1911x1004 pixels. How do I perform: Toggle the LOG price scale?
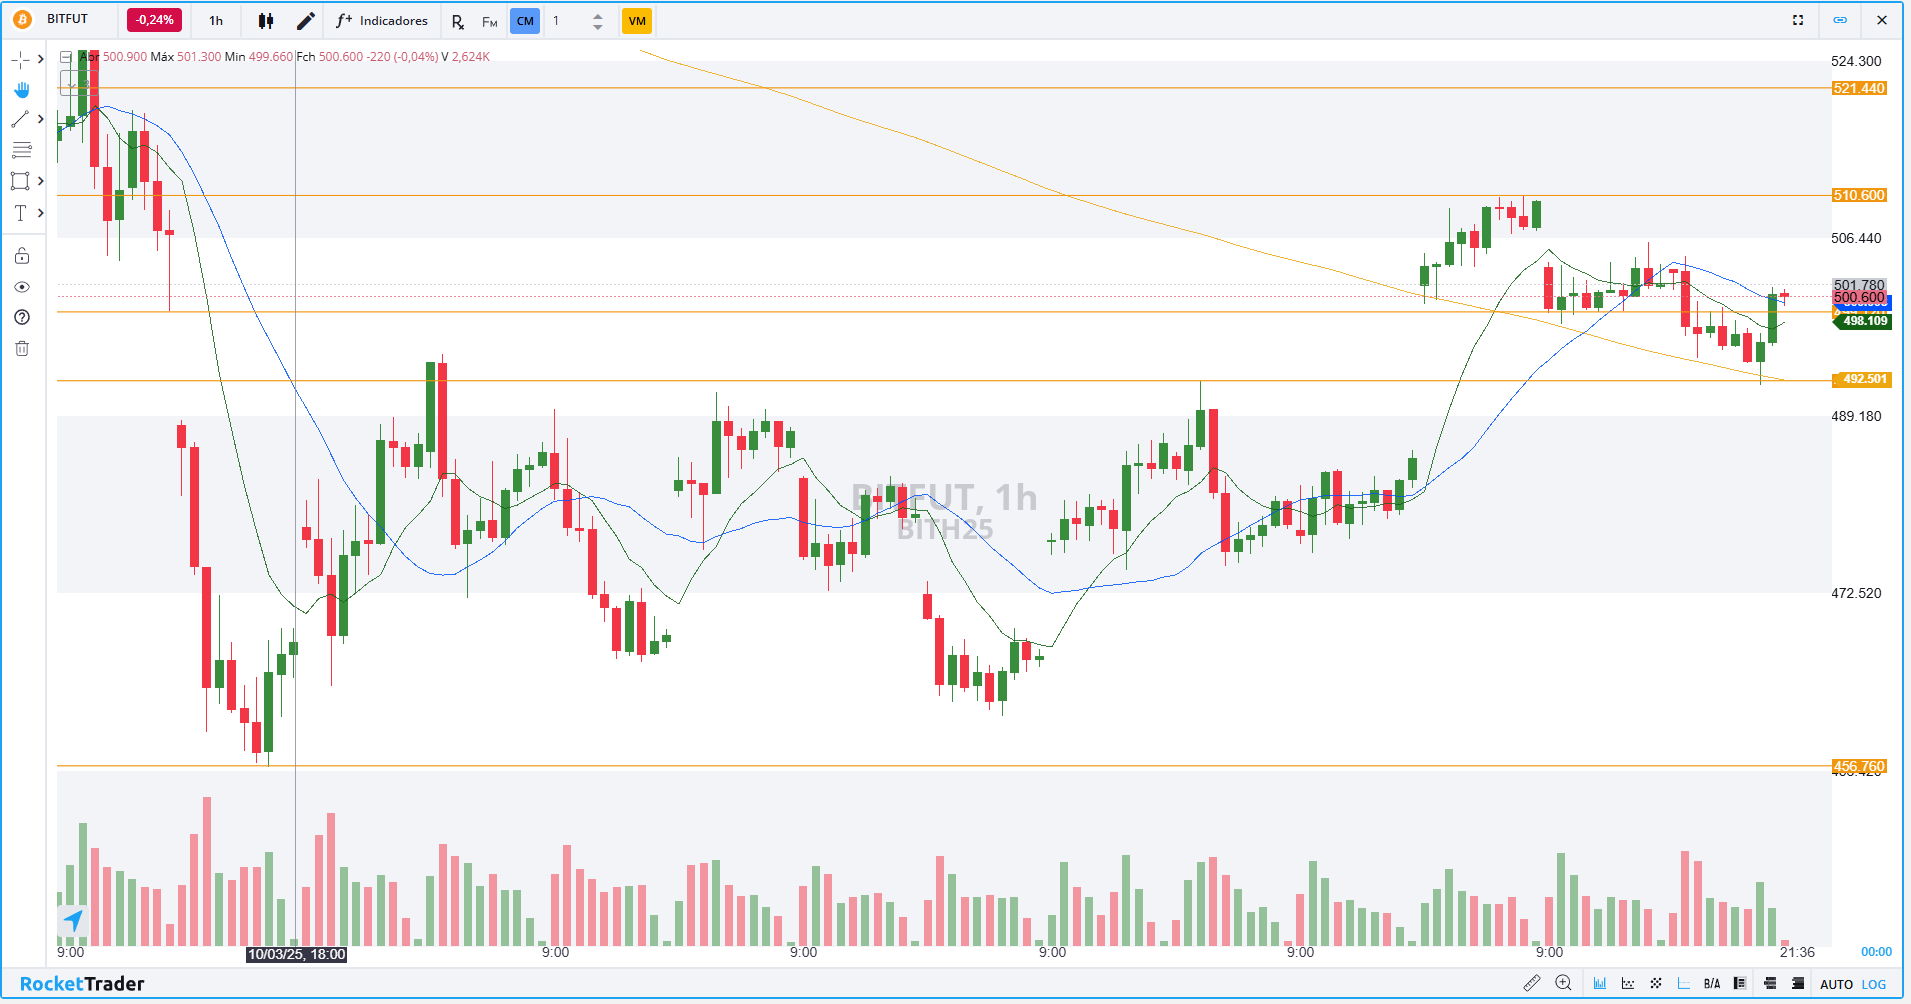(x=1874, y=984)
